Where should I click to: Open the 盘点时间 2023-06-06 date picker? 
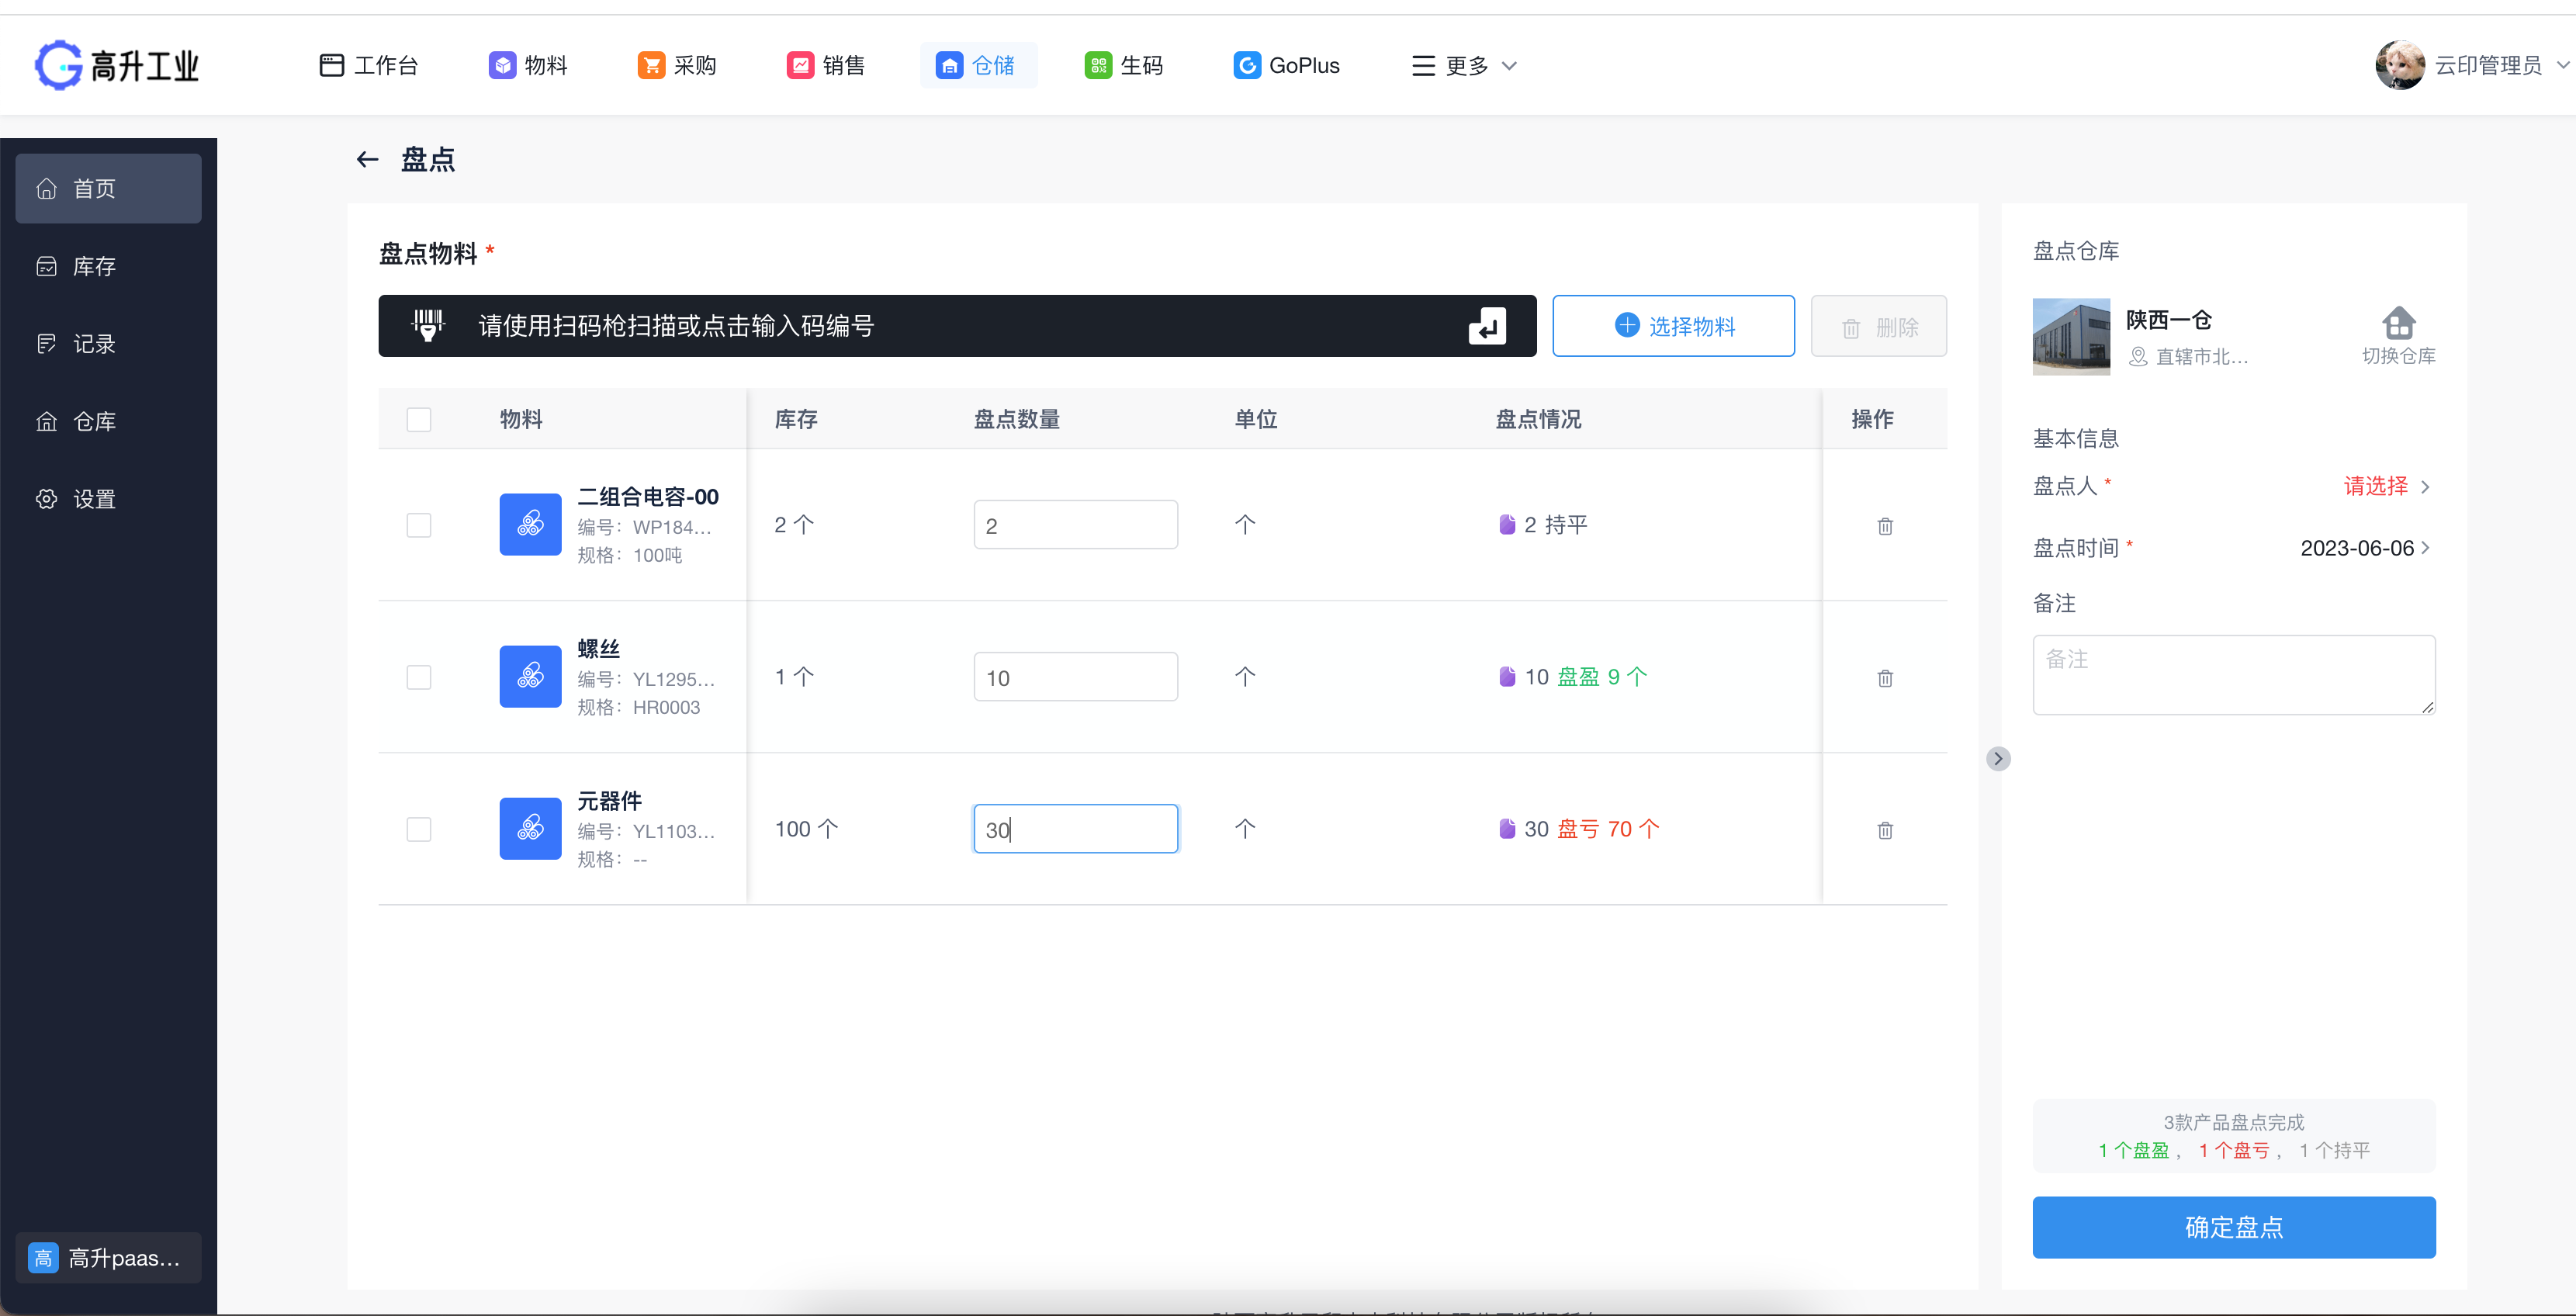point(2365,548)
